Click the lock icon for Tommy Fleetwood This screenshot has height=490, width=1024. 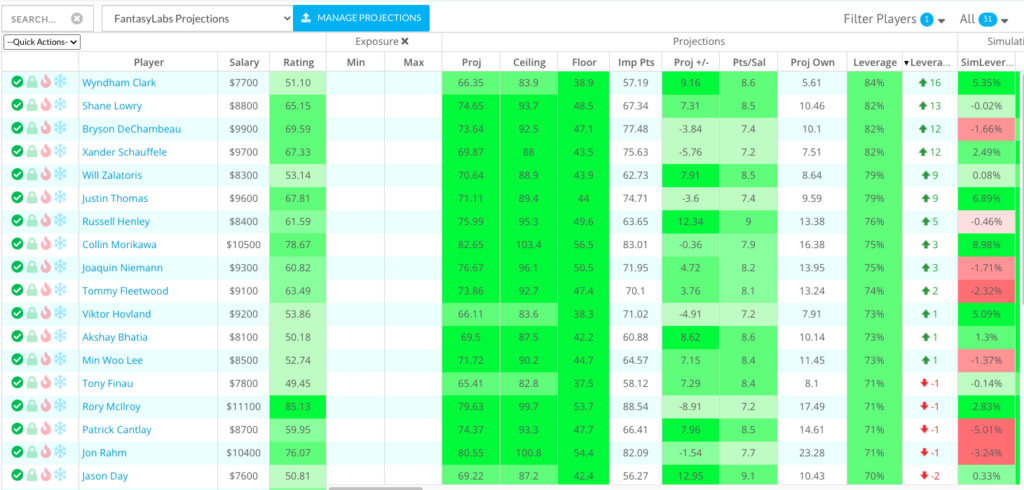click(31, 291)
